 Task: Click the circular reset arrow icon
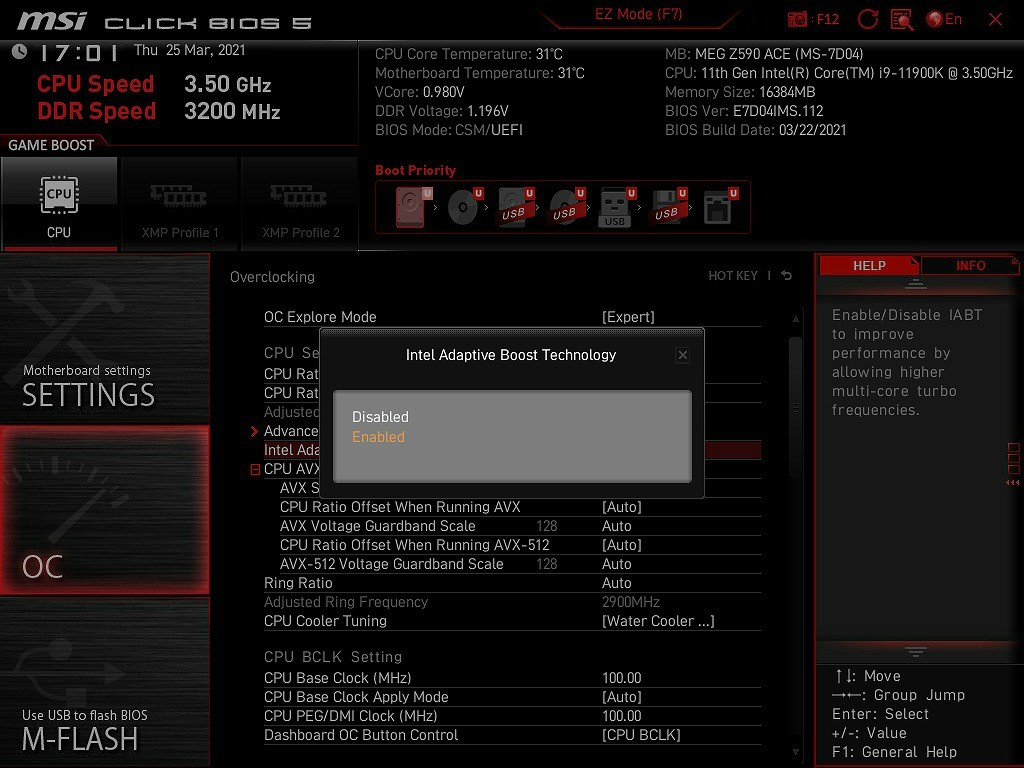point(868,19)
